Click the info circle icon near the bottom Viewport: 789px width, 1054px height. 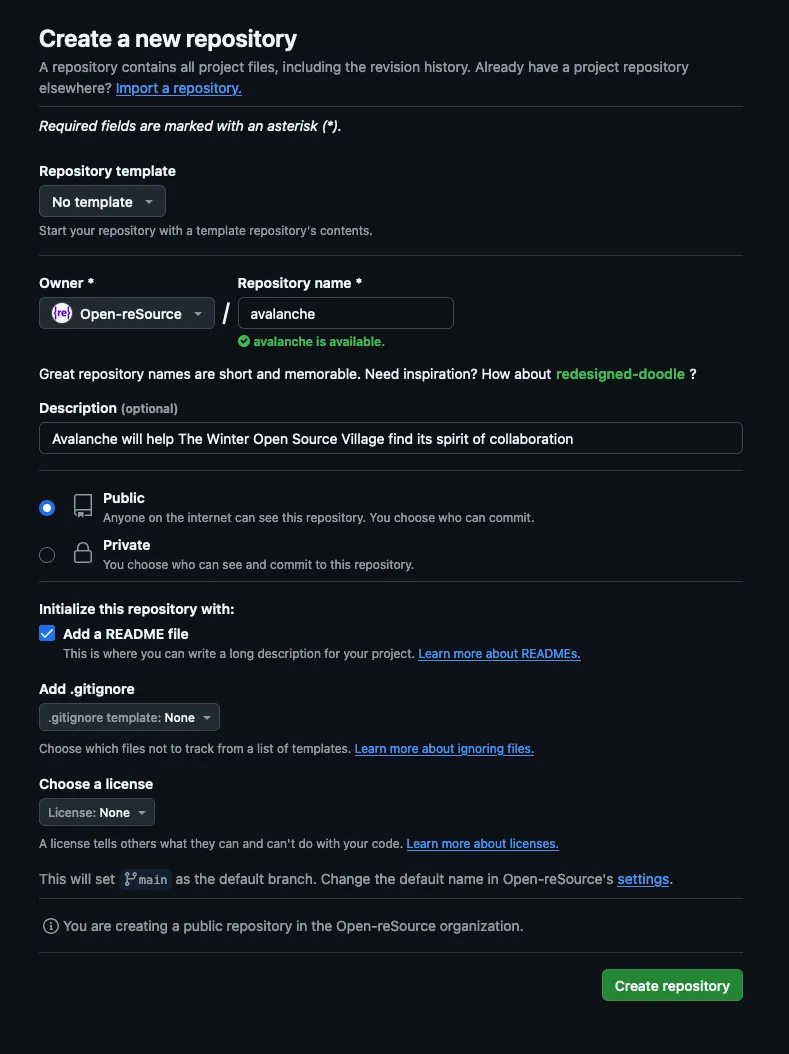pos(50,926)
